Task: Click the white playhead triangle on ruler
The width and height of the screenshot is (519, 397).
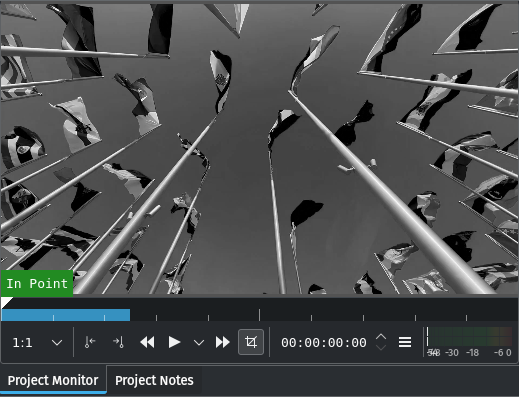Action: 6,302
